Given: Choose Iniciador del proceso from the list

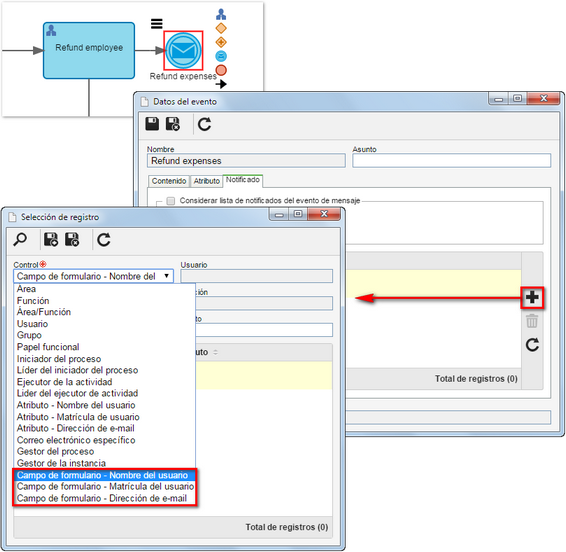Looking at the screenshot, I should click(59, 359).
